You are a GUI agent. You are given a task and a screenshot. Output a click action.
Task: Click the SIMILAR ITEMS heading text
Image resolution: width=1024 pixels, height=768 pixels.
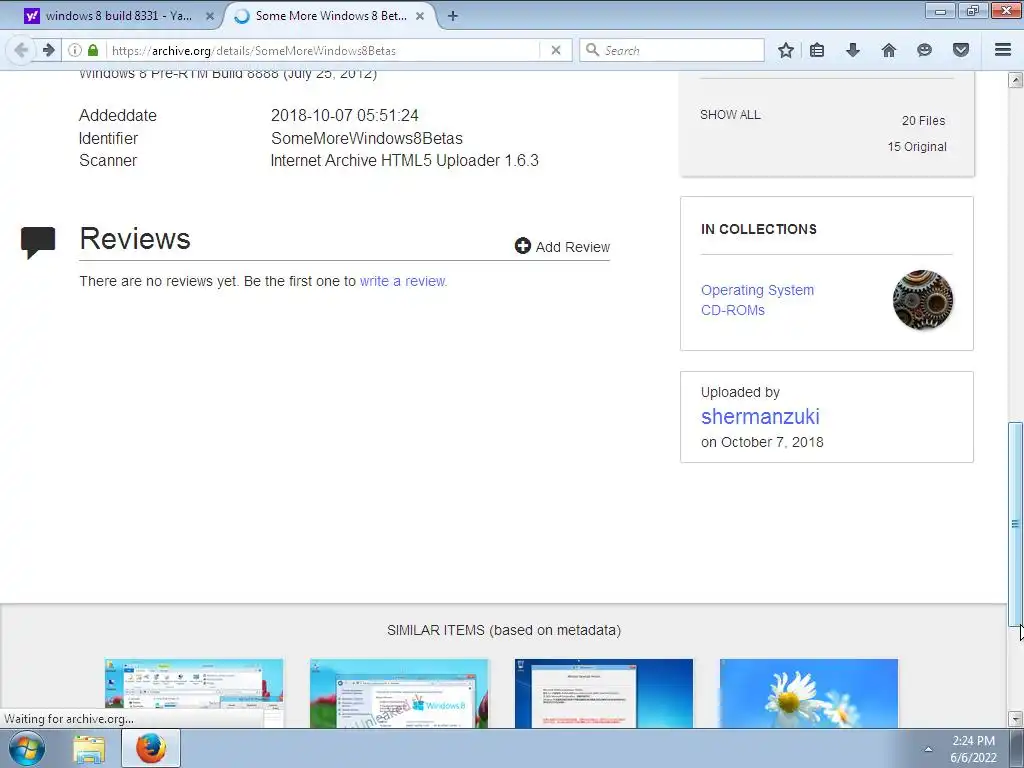[x=504, y=630]
